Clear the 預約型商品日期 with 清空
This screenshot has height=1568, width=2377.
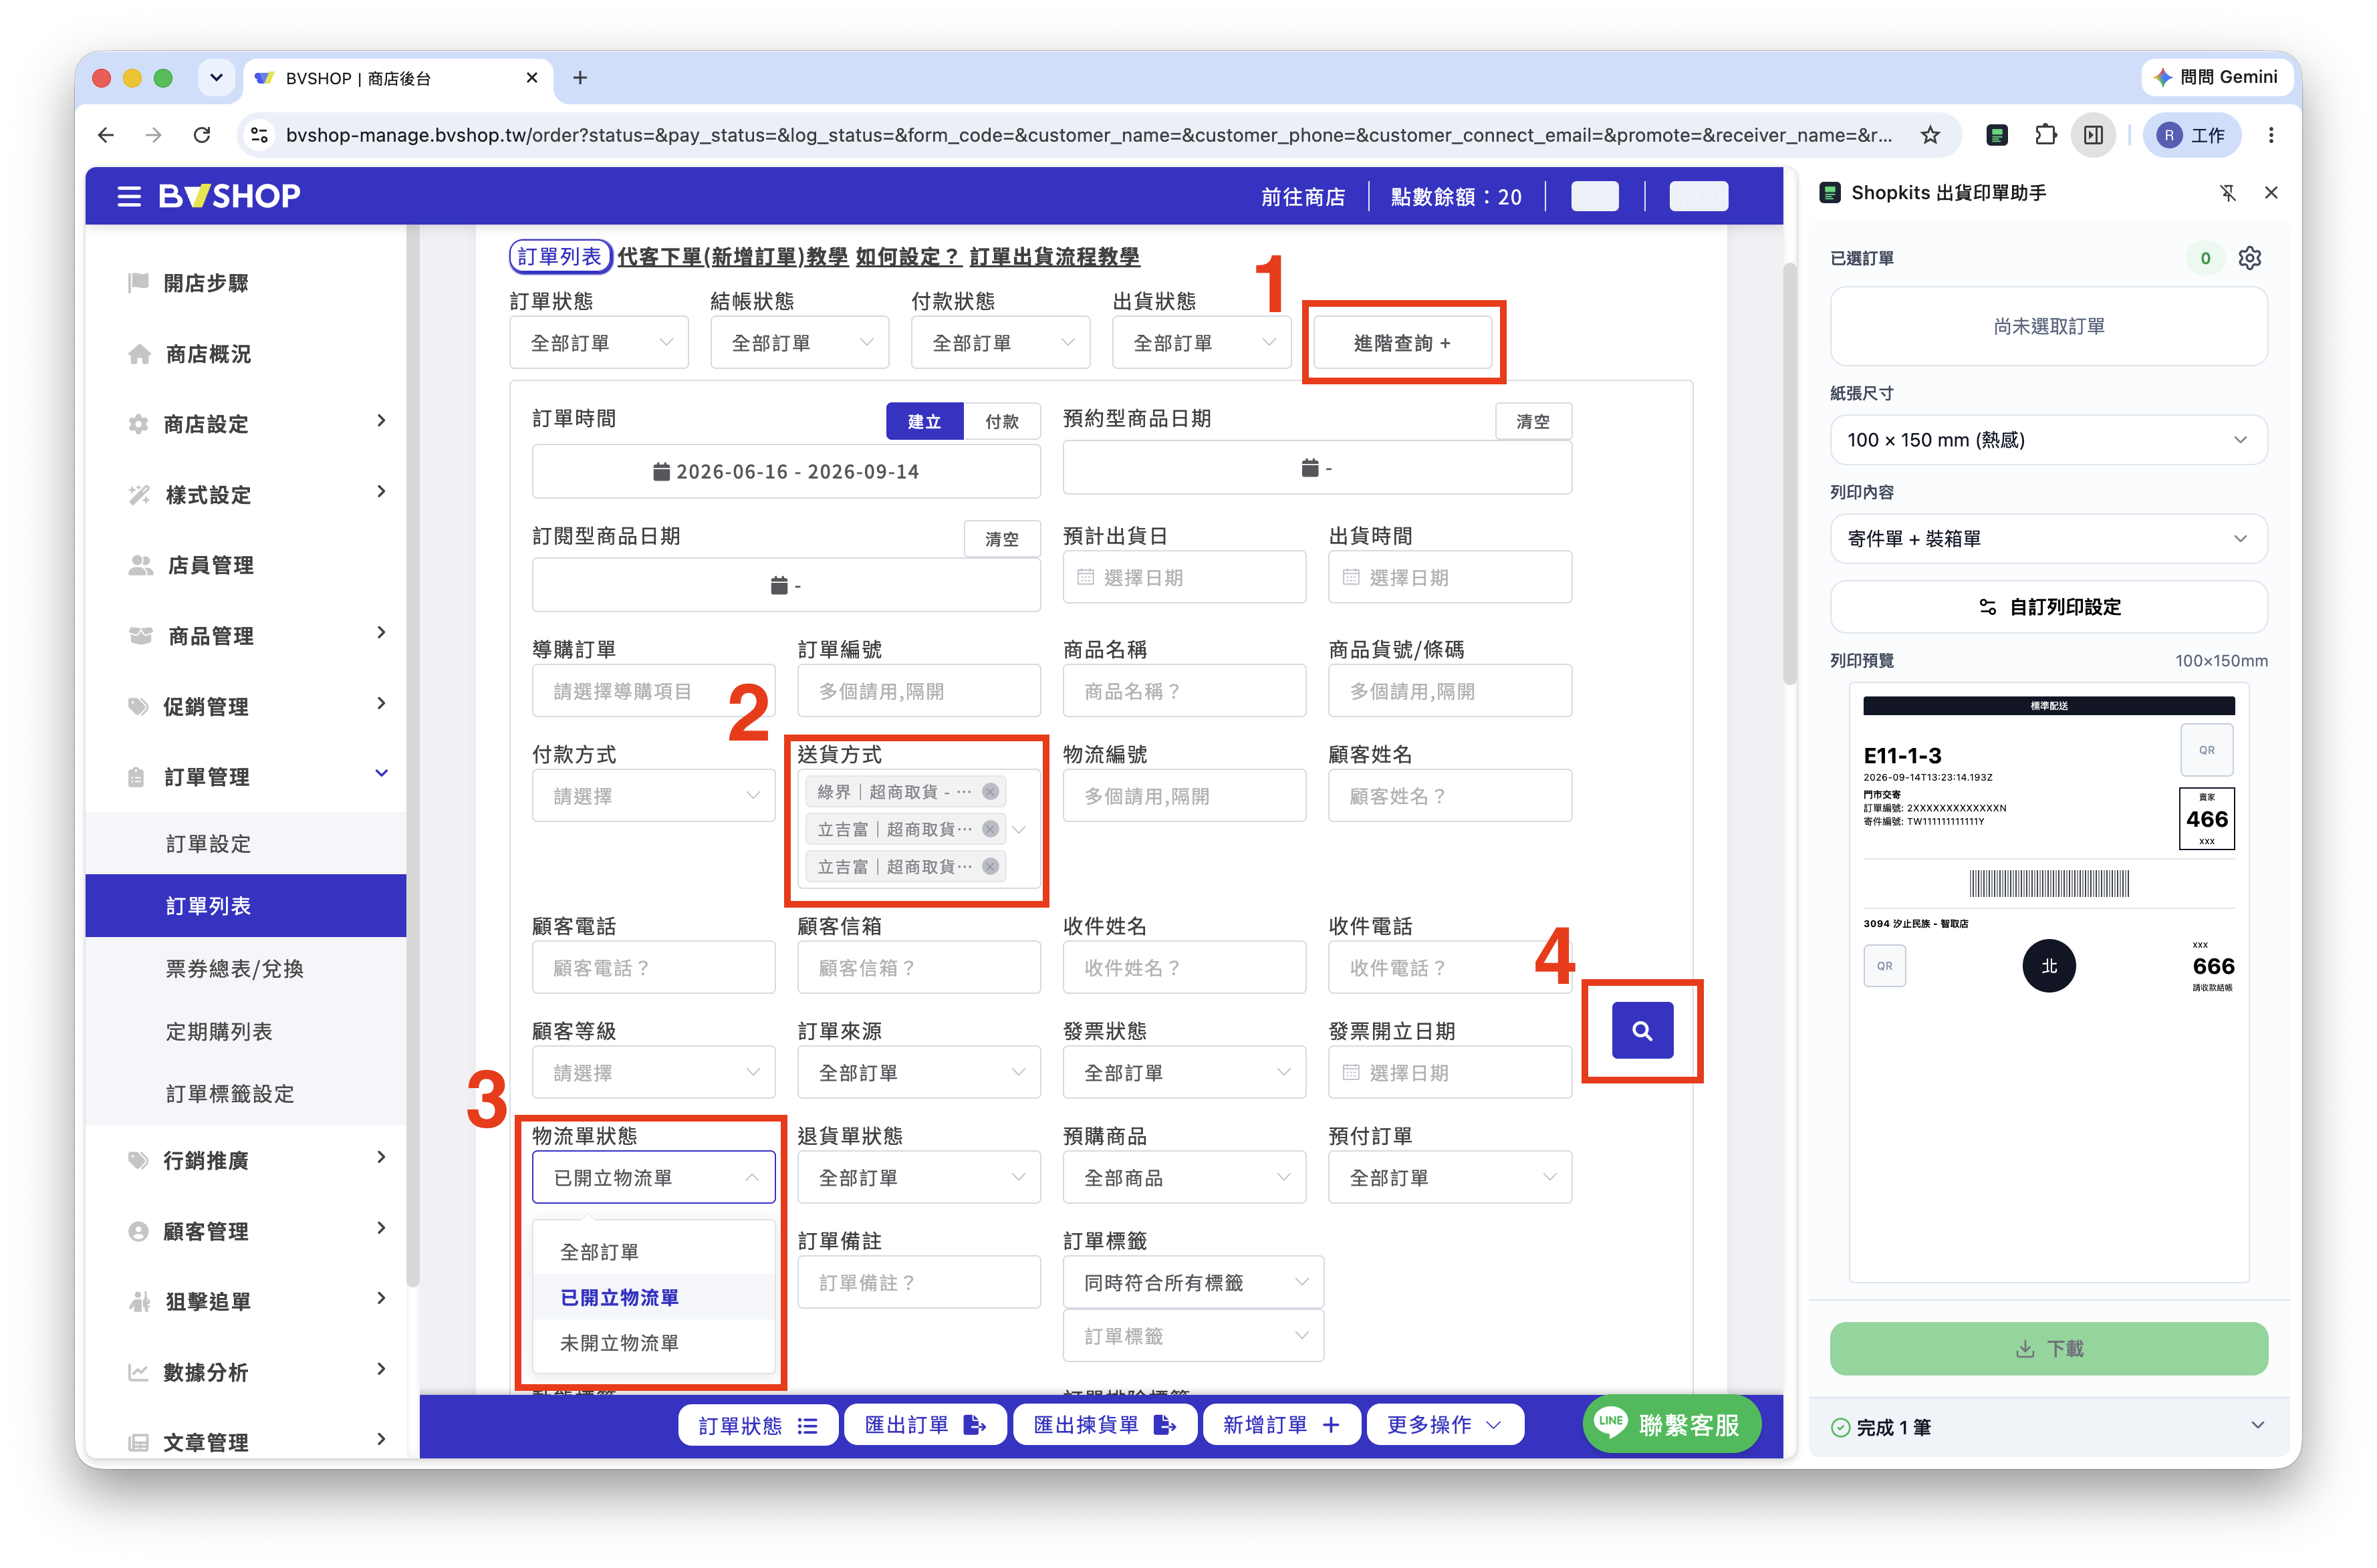[x=1532, y=421]
